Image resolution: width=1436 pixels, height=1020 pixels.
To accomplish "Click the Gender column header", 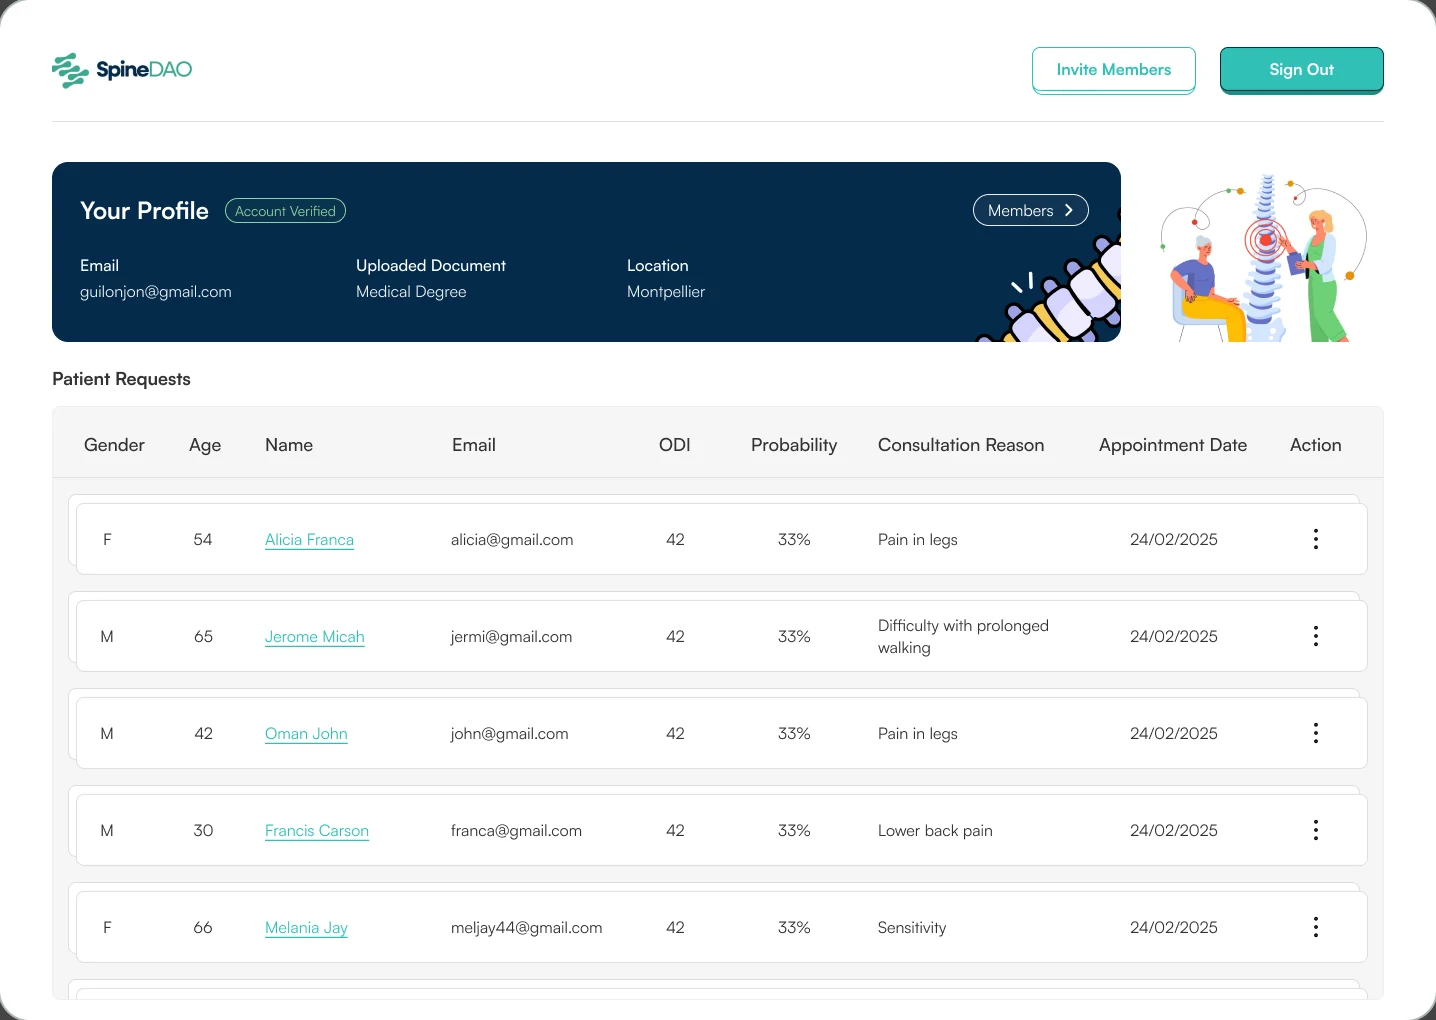I will pyautogui.click(x=114, y=445).
